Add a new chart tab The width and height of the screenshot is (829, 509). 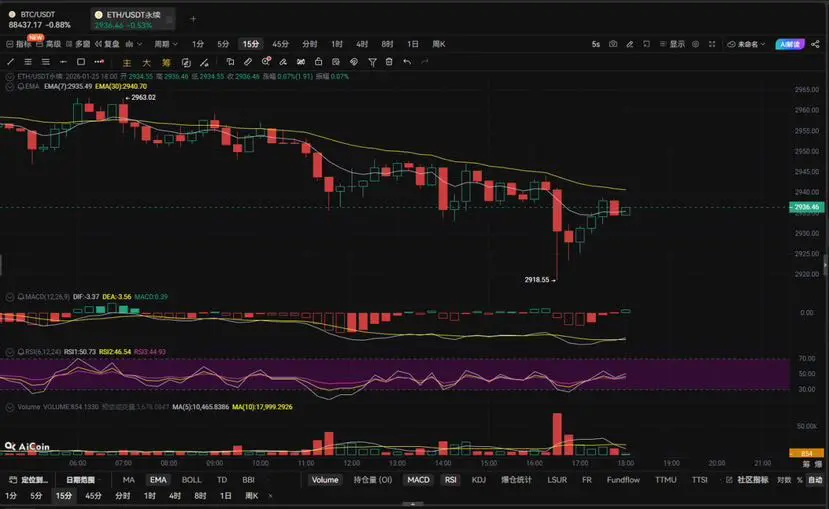(193, 19)
